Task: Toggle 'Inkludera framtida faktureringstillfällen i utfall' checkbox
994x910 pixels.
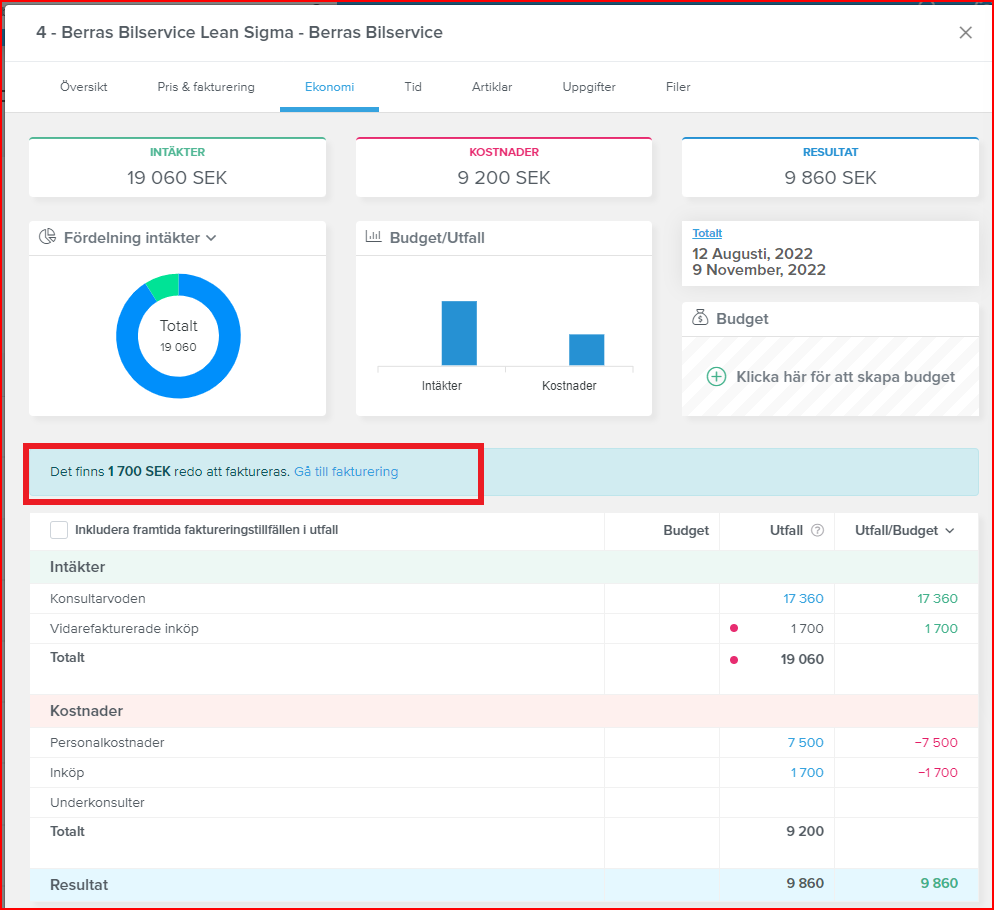Action: [59, 530]
